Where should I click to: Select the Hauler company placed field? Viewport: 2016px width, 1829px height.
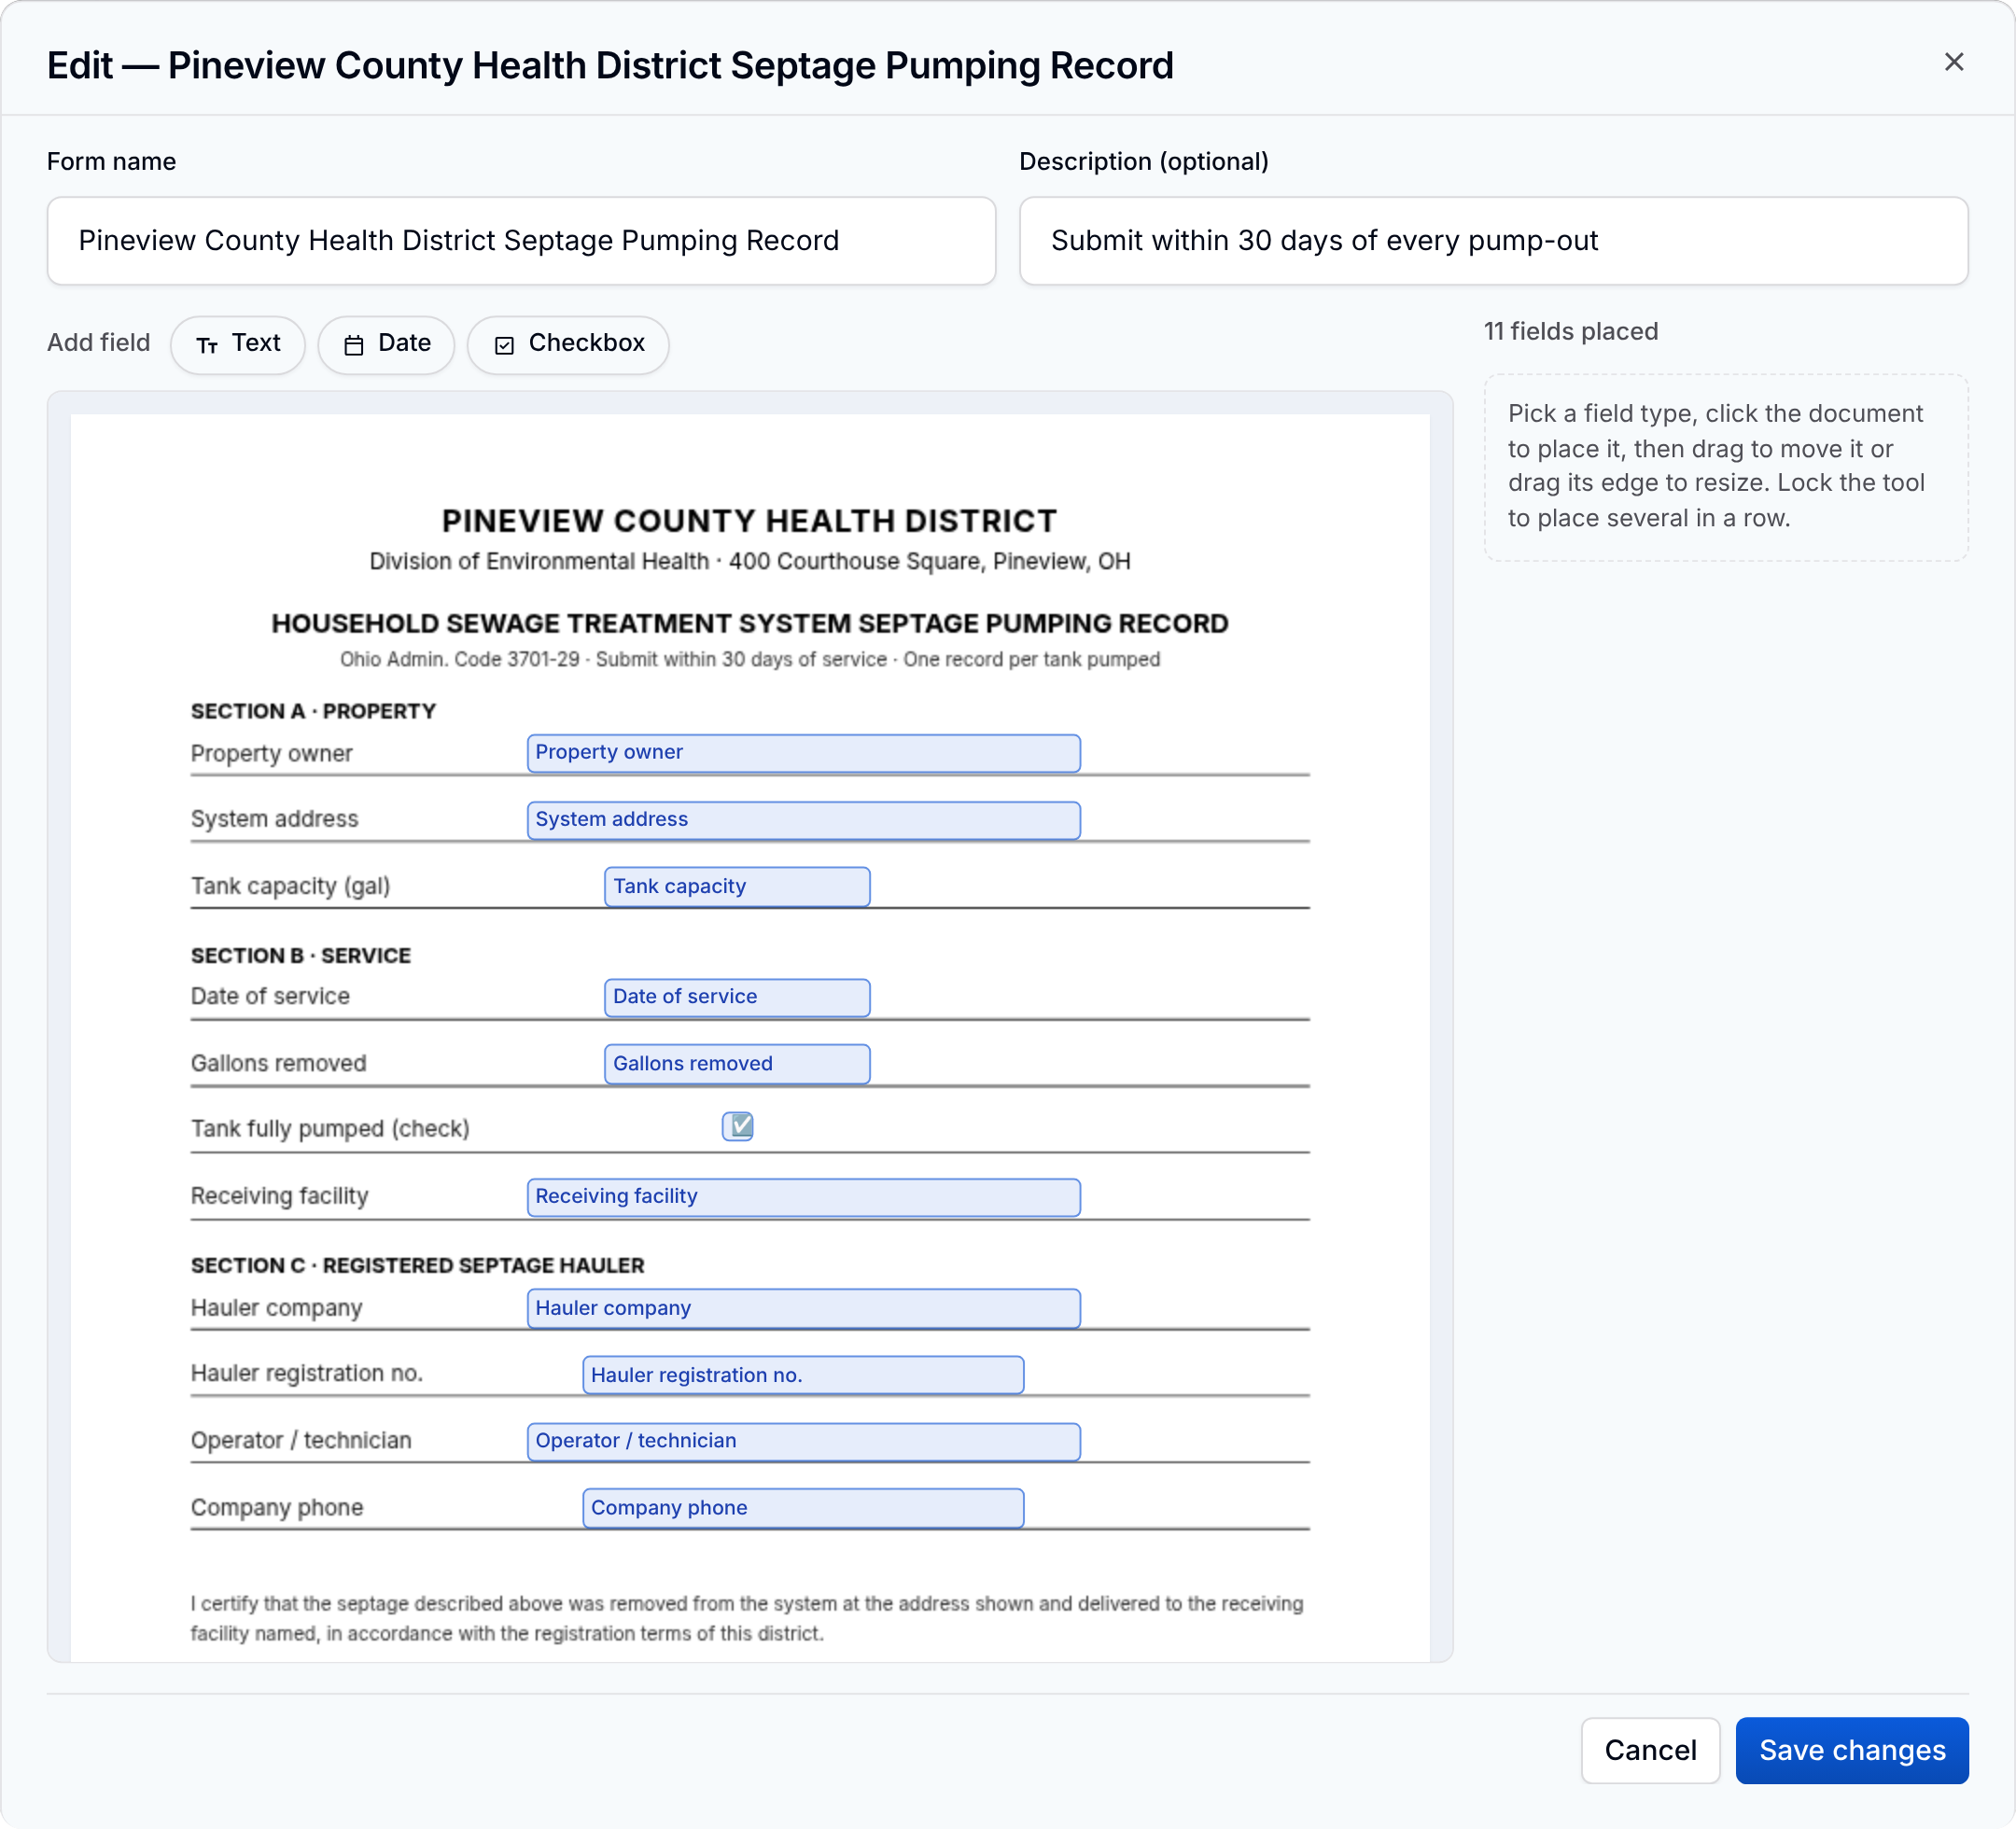803,1308
